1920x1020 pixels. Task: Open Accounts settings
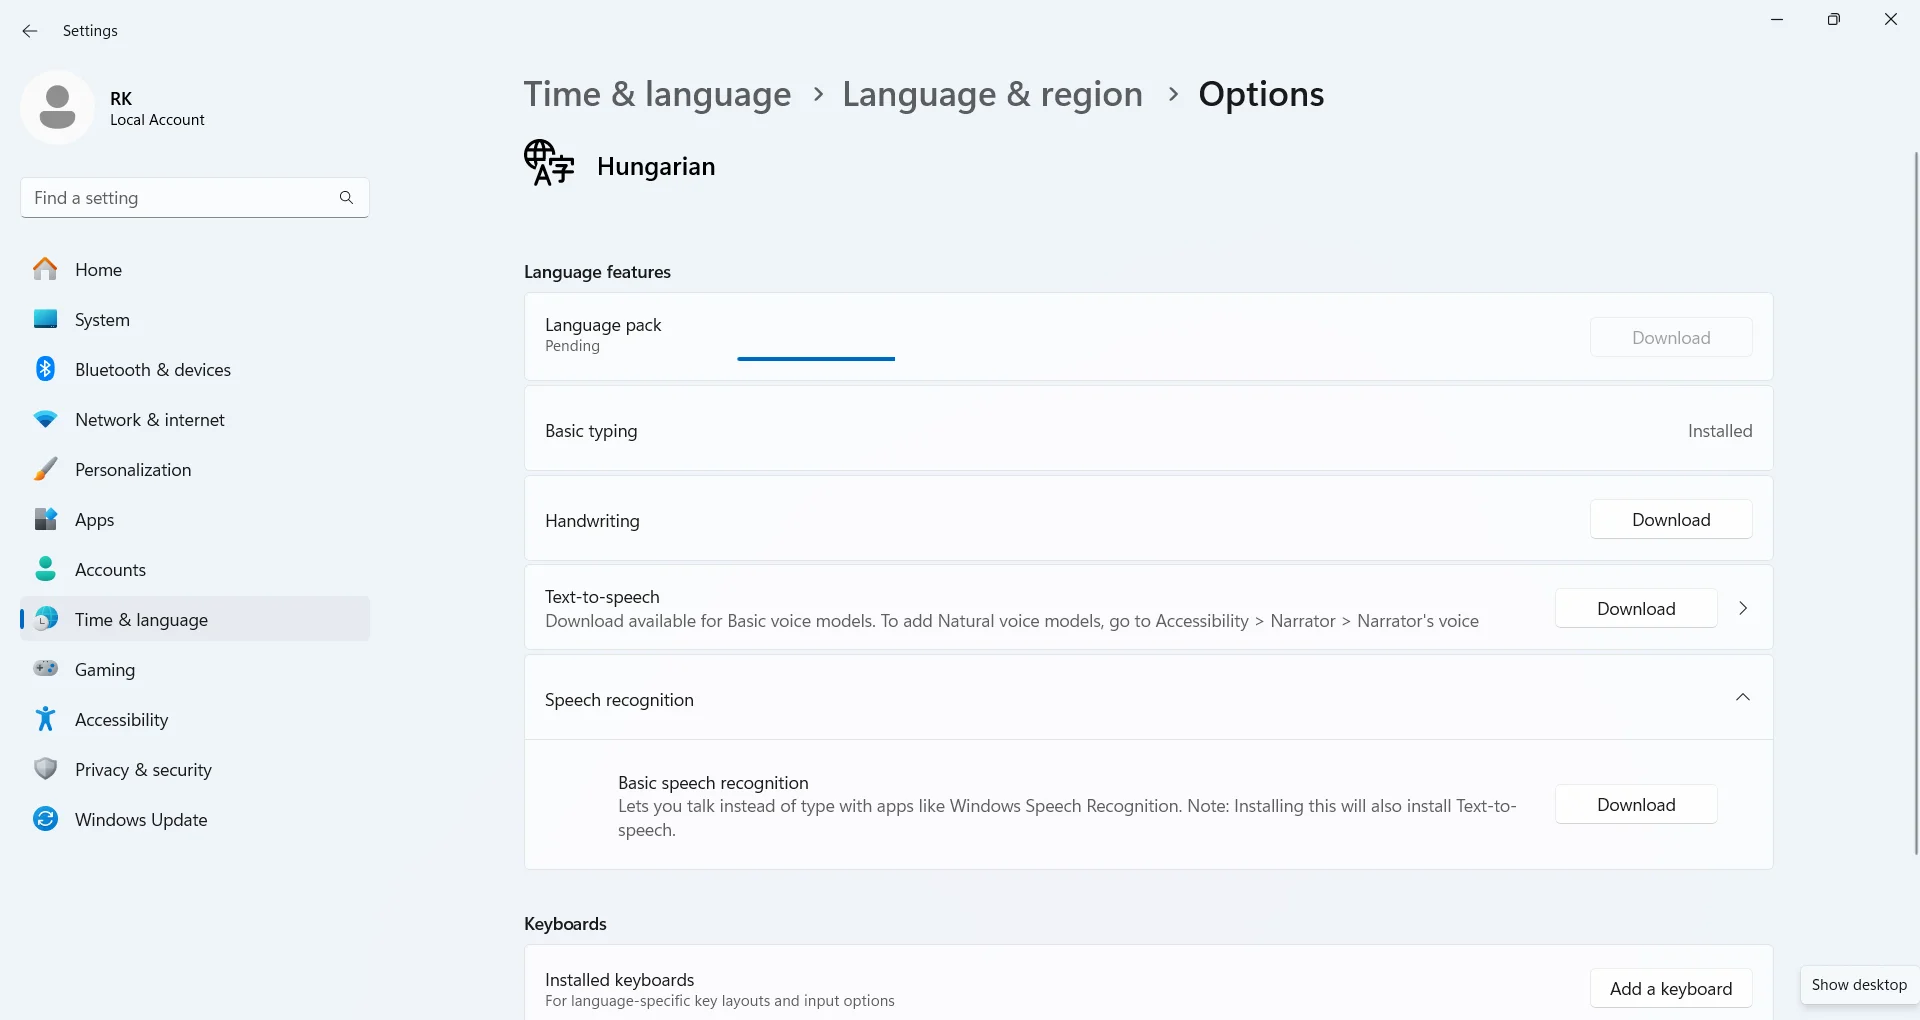[x=195, y=570]
